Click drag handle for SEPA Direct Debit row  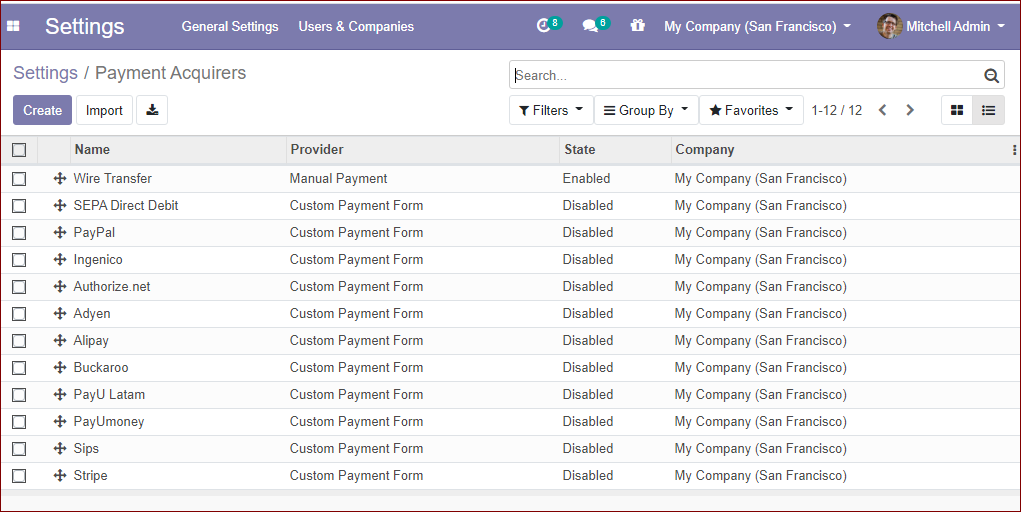(60, 205)
